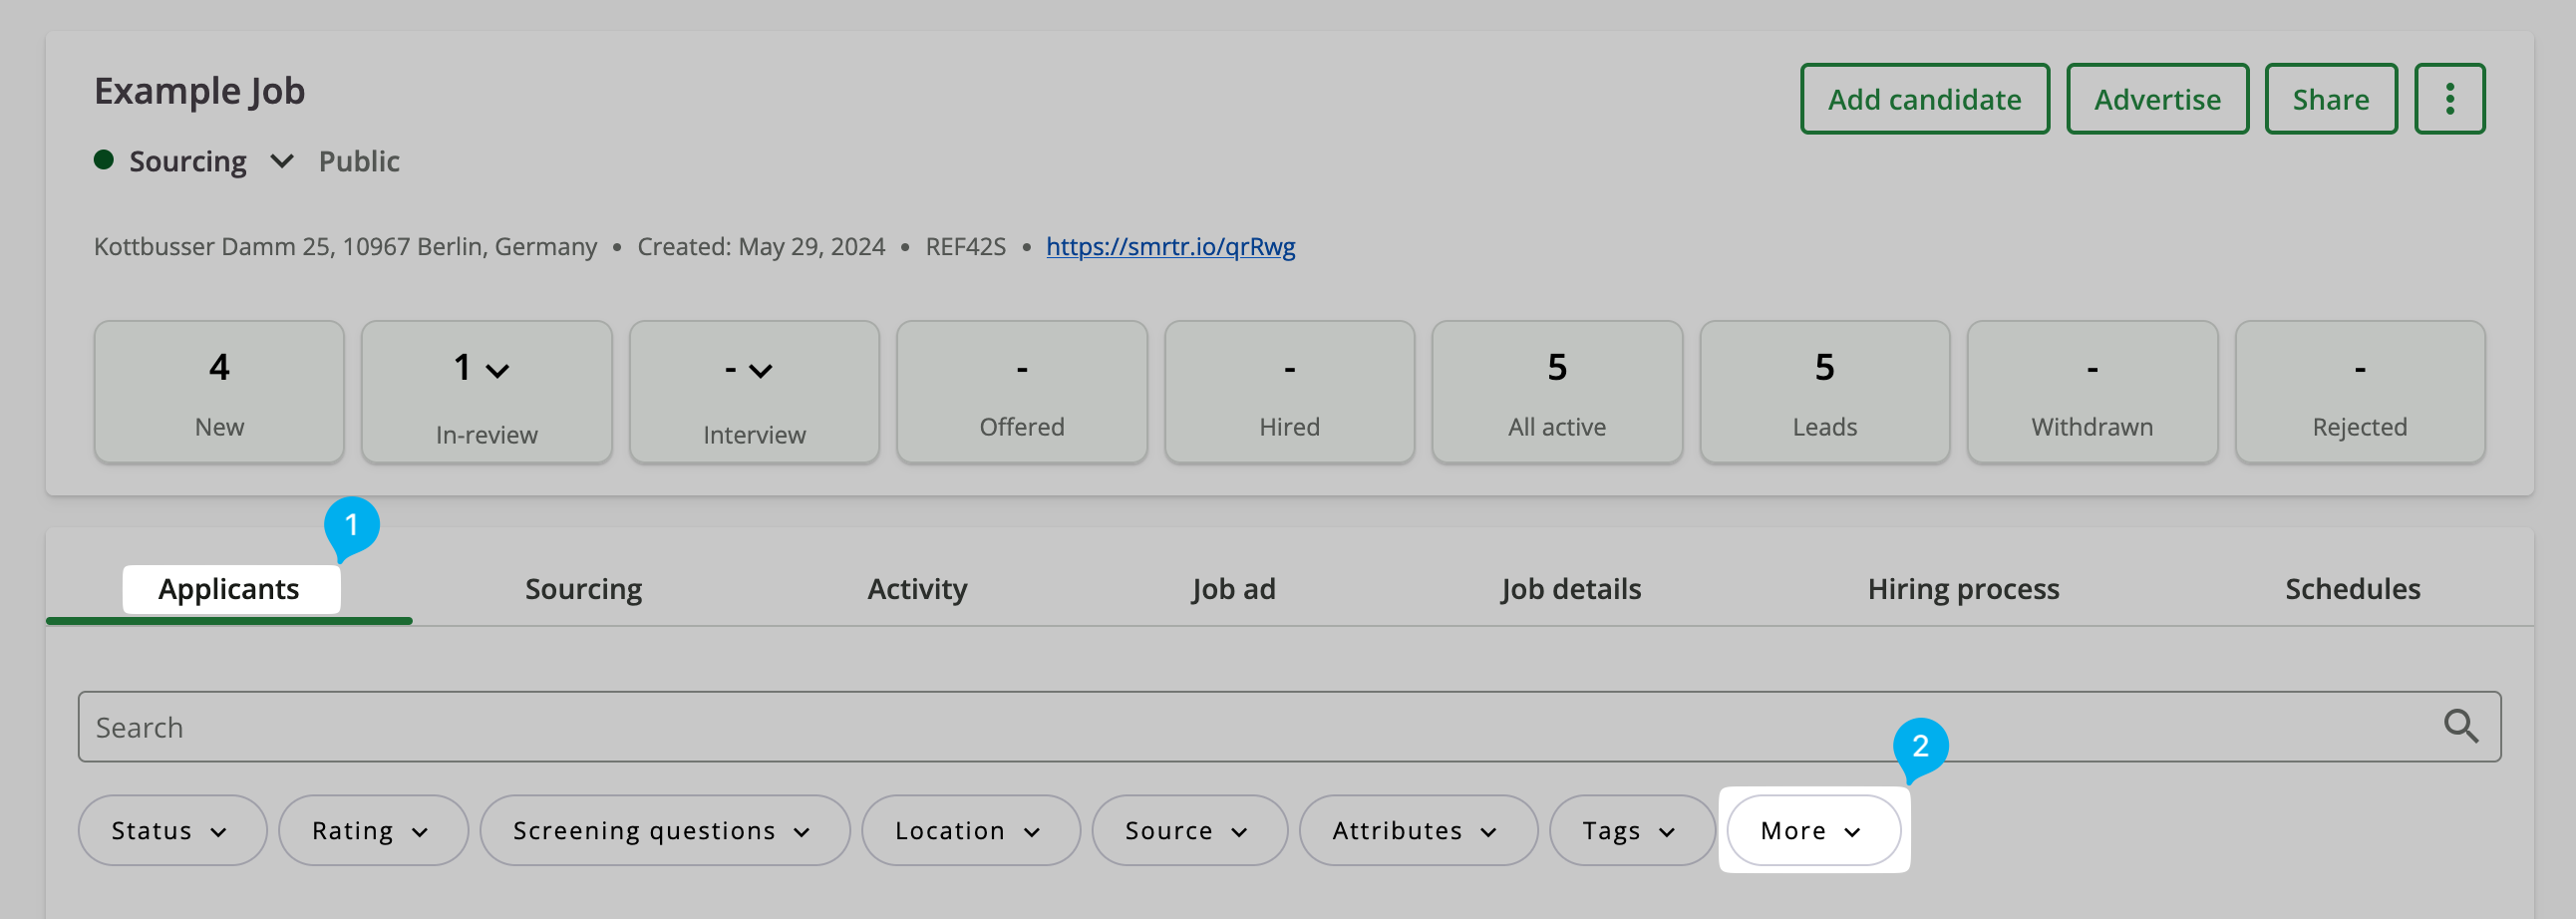Click the Advertise button
This screenshot has height=919, width=2576.
tap(2157, 99)
